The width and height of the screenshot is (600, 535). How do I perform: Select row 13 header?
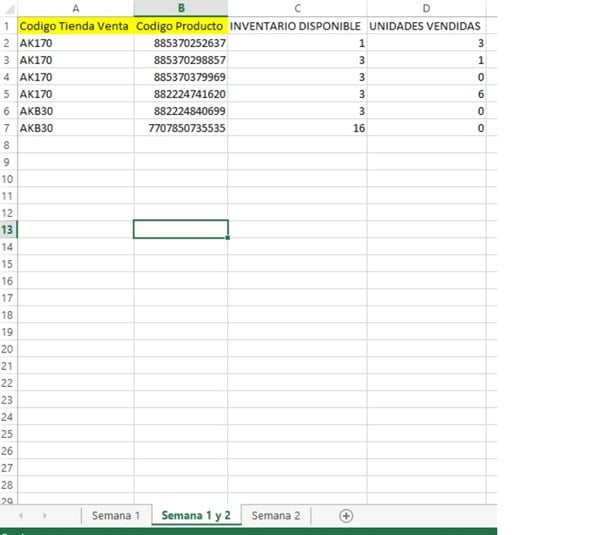(8, 230)
